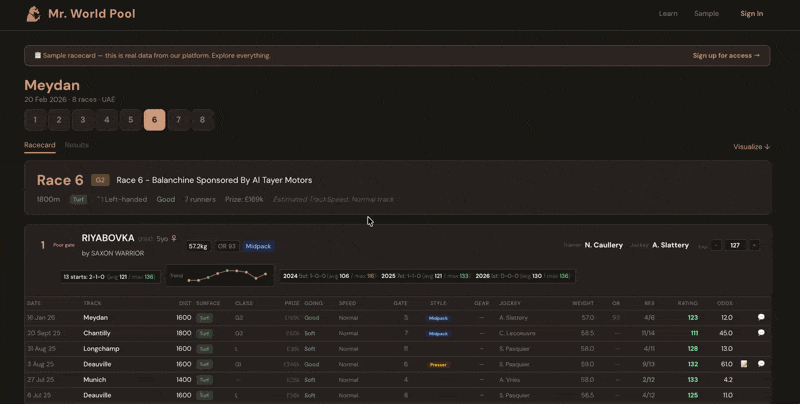The image size is (800, 404).
Task: Click the G2 grade badge next to Race 6
Action: click(x=100, y=180)
